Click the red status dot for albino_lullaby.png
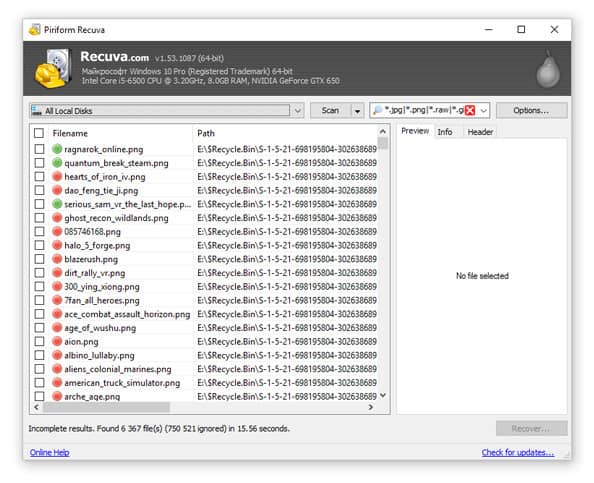The width and height of the screenshot is (594, 483). [x=57, y=355]
